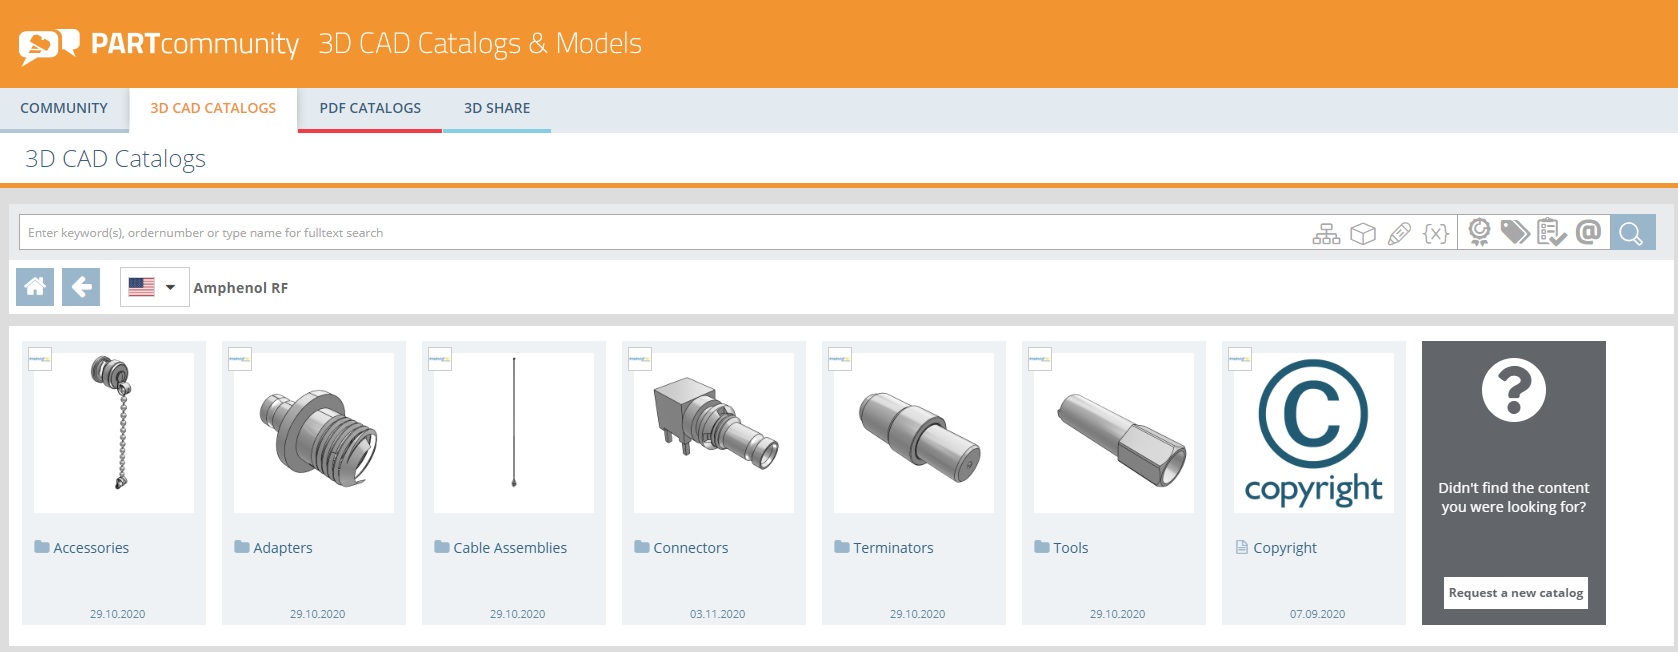The height and width of the screenshot is (652, 1678).
Task: Click the 3D cube search icon
Action: [1363, 234]
